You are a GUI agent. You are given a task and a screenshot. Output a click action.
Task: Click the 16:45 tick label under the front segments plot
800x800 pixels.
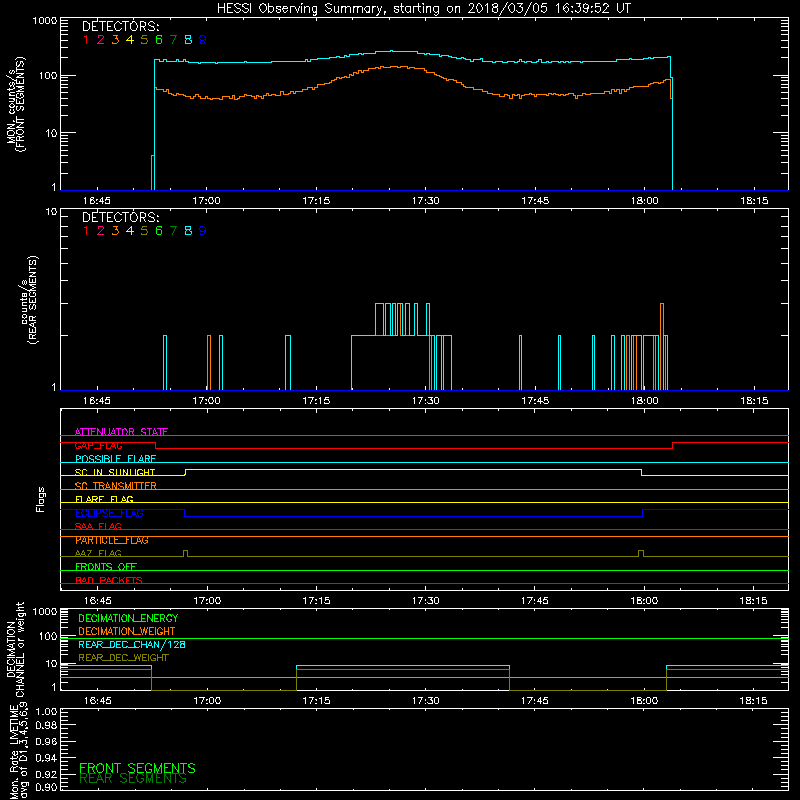pyautogui.click(x=97, y=201)
